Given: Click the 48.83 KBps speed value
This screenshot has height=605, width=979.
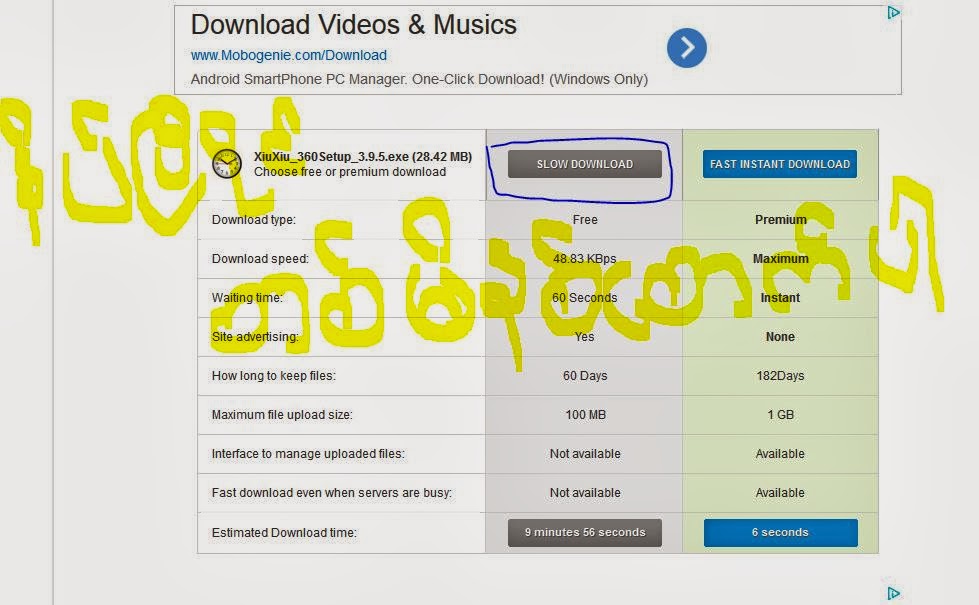Looking at the screenshot, I should (584, 258).
